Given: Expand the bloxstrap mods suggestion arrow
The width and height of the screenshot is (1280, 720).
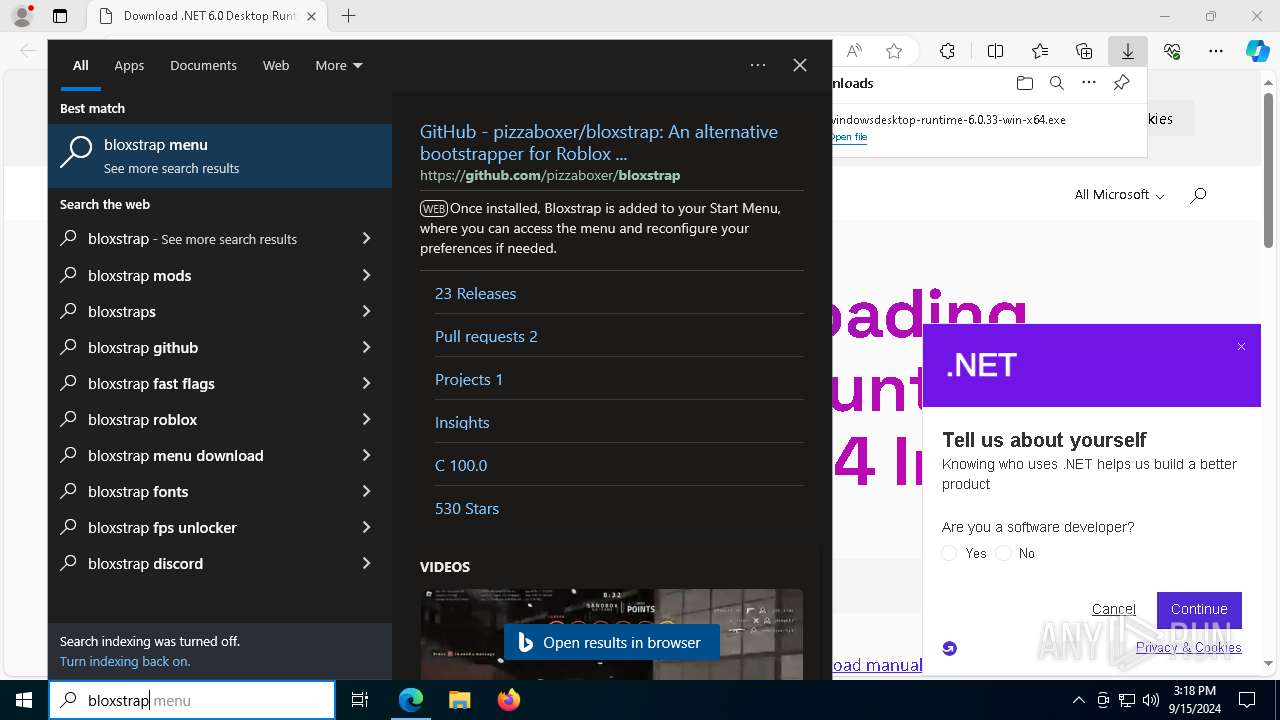Looking at the screenshot, I should (366, 275).
